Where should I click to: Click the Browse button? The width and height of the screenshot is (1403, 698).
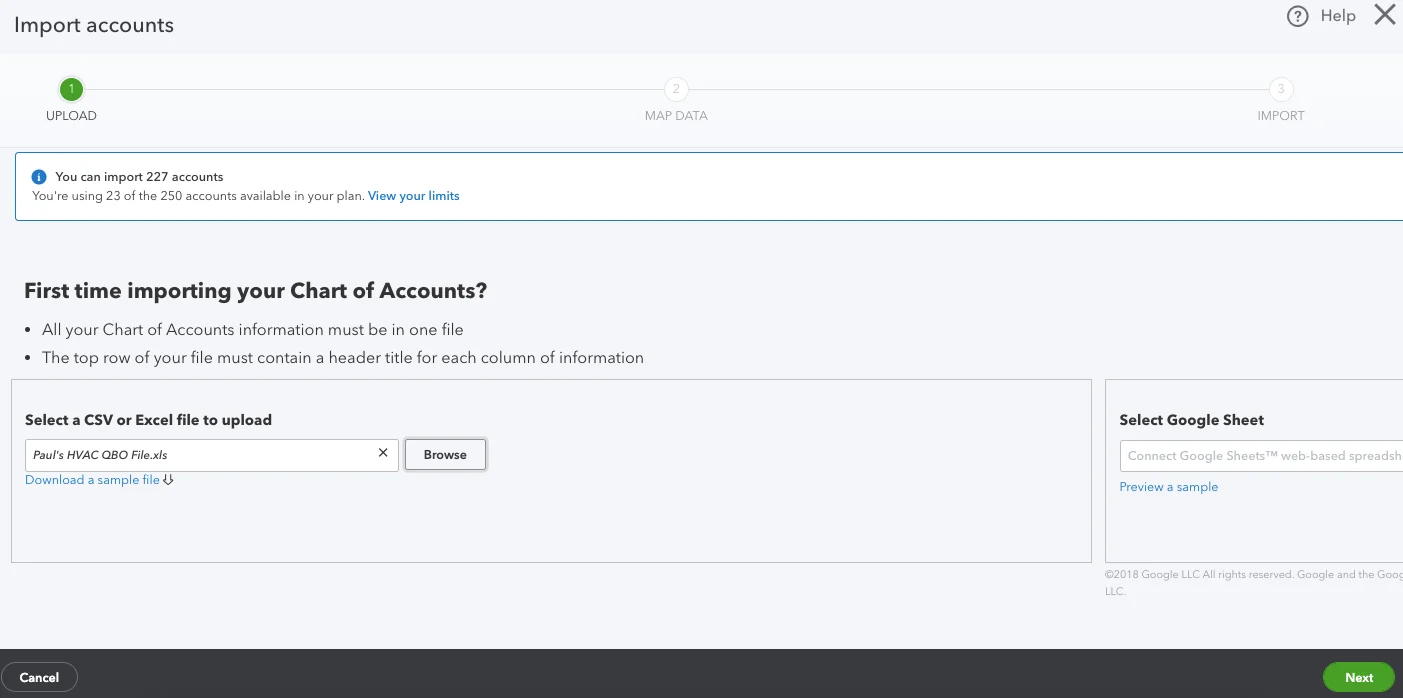pos(445,455)
